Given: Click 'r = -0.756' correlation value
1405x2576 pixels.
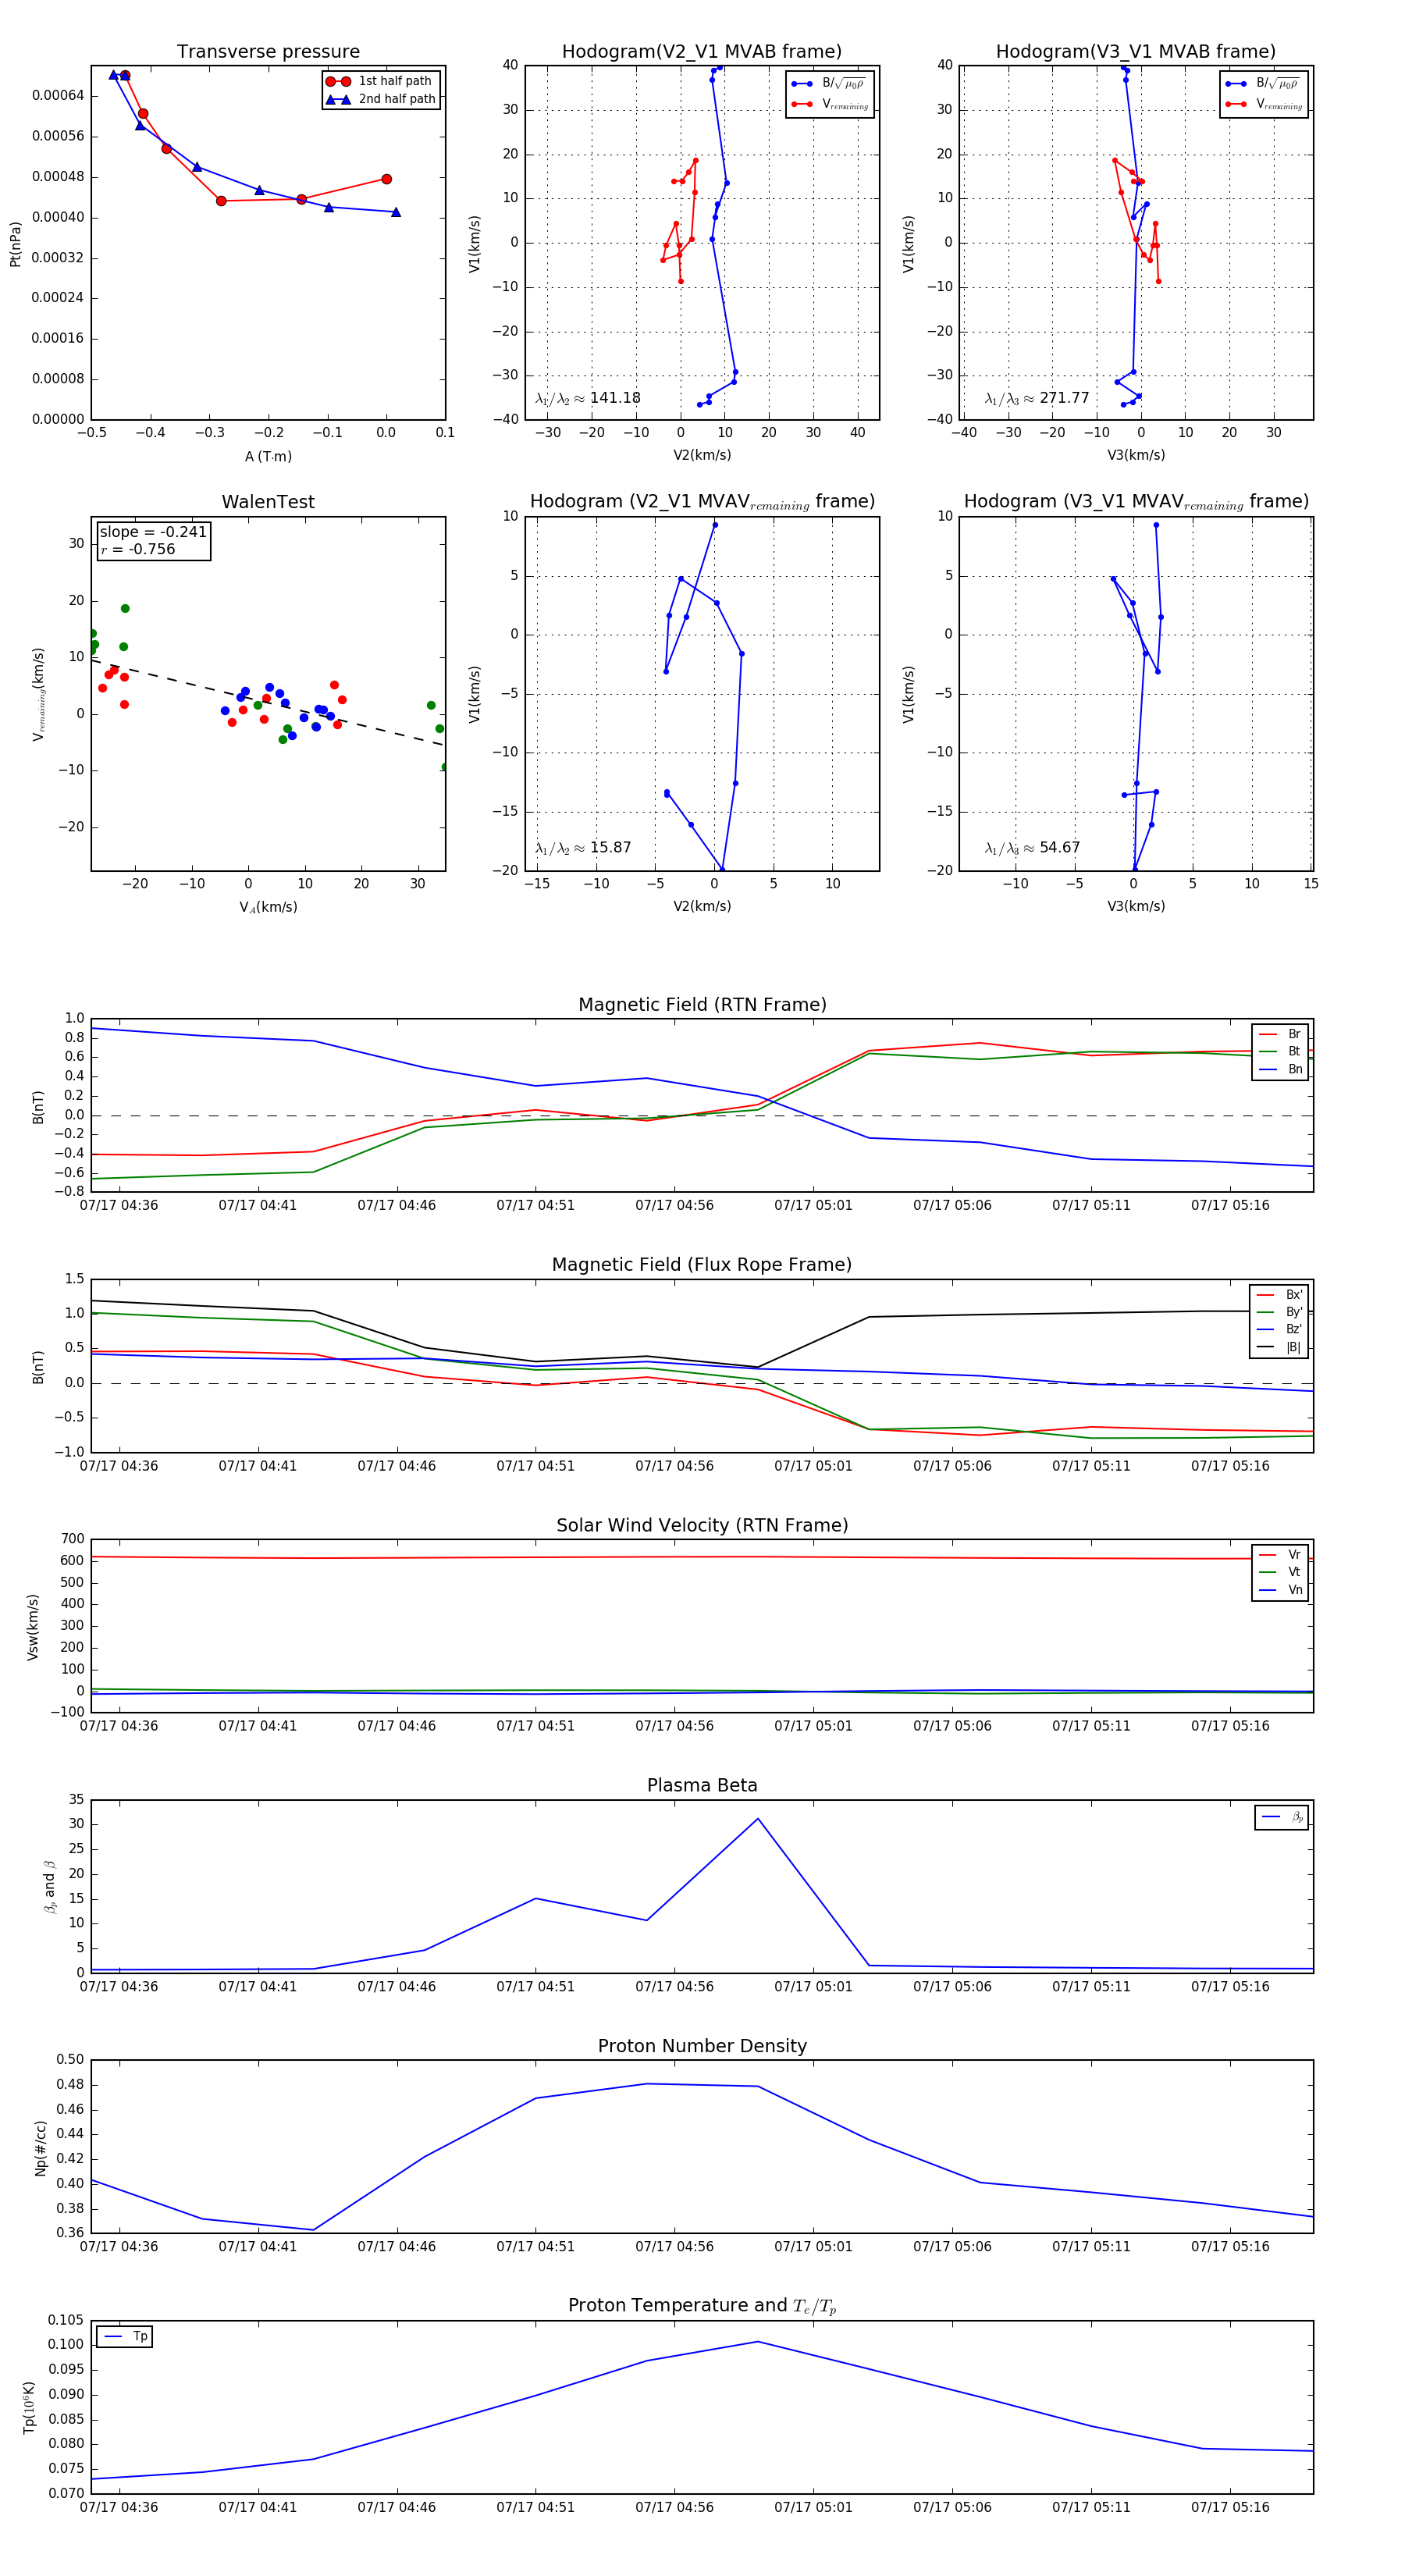Looking at the screenshot, I should pyautogui.click(x=138, y=549).
